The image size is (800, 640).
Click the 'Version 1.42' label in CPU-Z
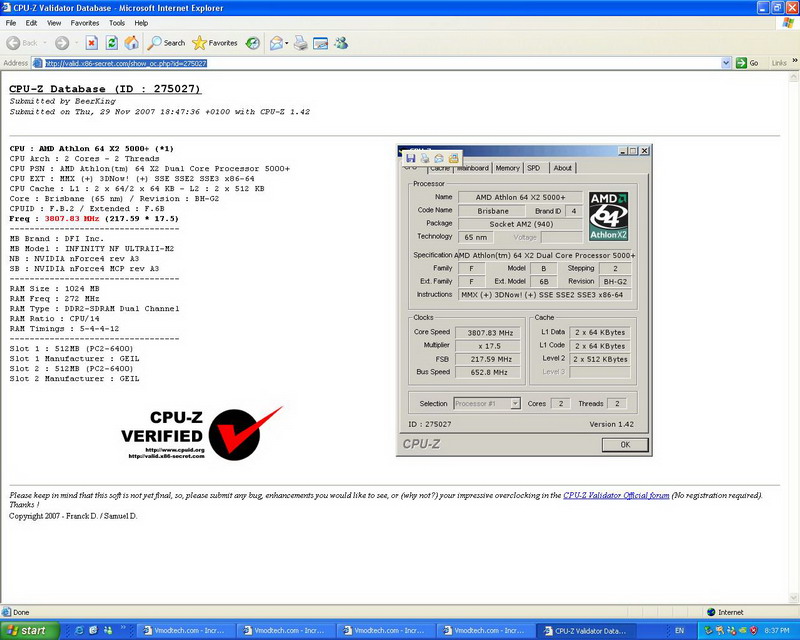[x=611, y=424]
